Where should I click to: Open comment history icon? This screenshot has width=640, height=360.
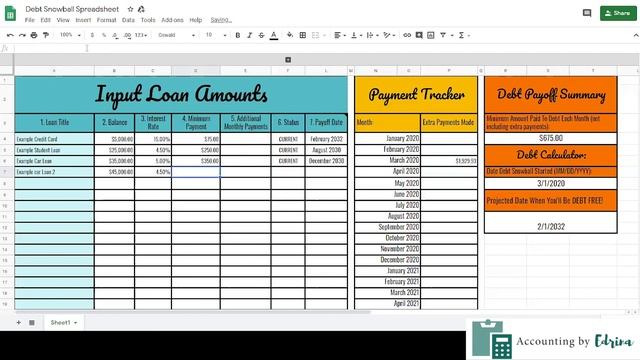587,13
